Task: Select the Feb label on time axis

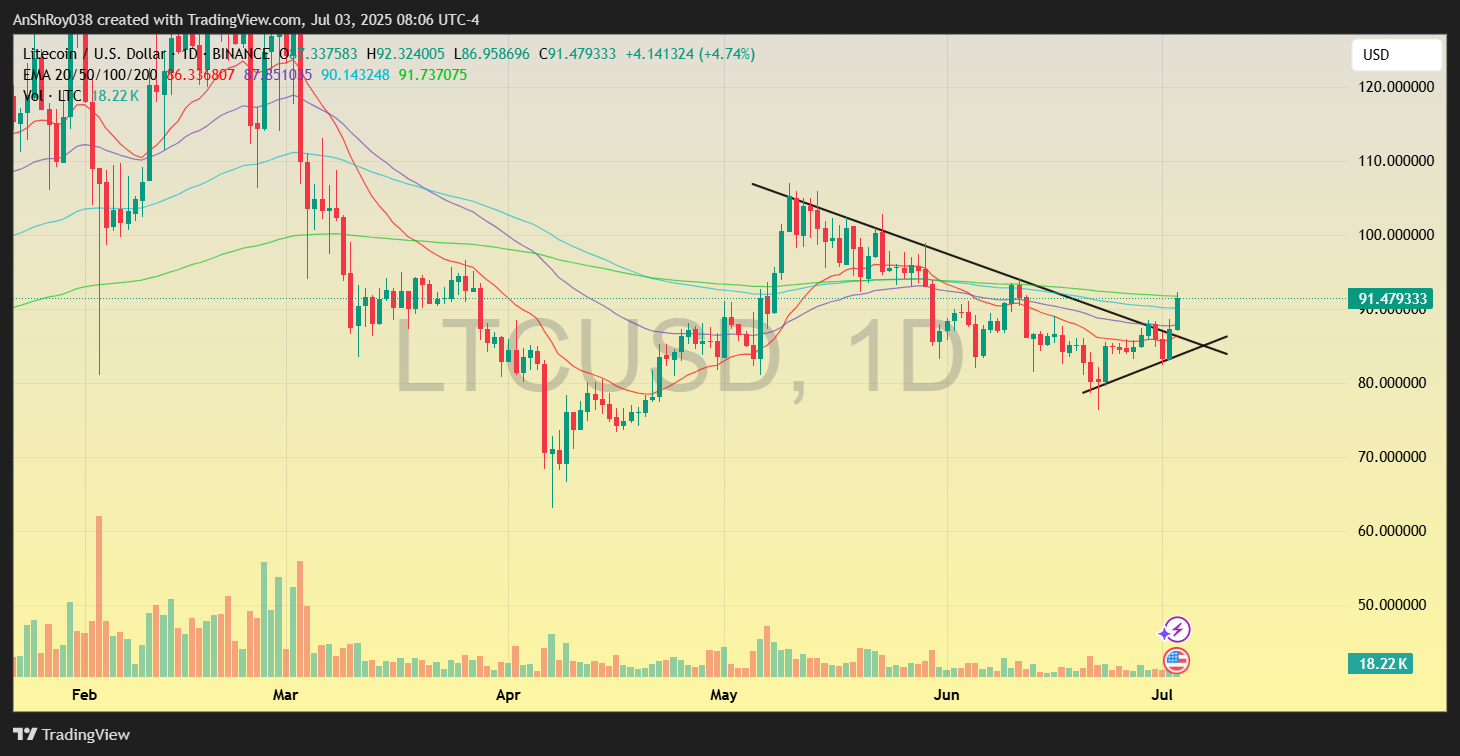Action: point(84,694)
